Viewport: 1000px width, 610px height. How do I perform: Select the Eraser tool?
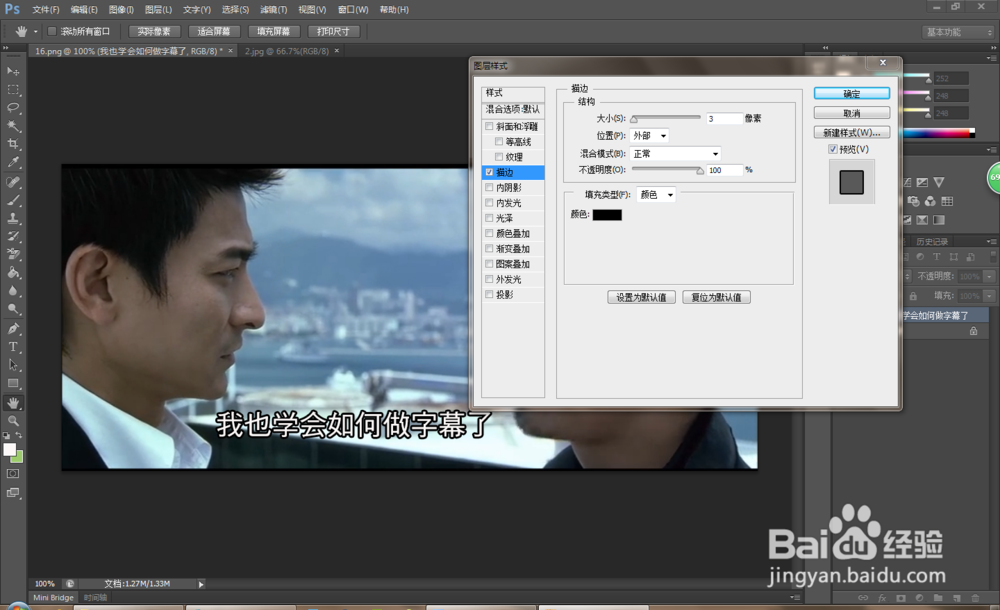(x=13, y=254)
